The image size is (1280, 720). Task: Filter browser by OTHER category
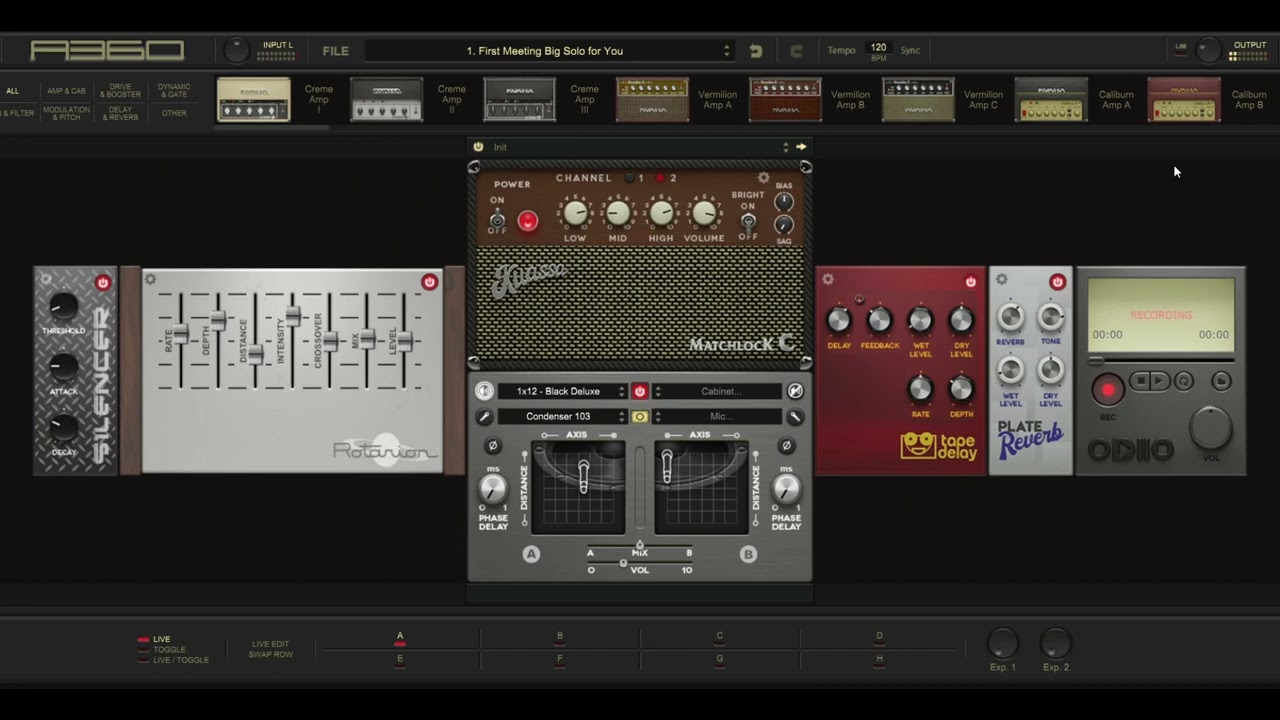pos(174,113)
